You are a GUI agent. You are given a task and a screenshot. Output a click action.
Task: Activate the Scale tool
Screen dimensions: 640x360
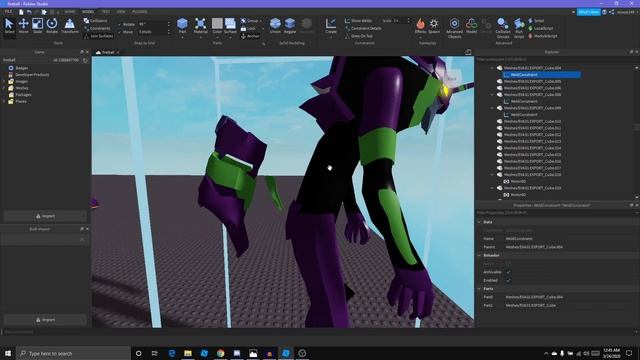pyautogui.click(x=37, y=25)
